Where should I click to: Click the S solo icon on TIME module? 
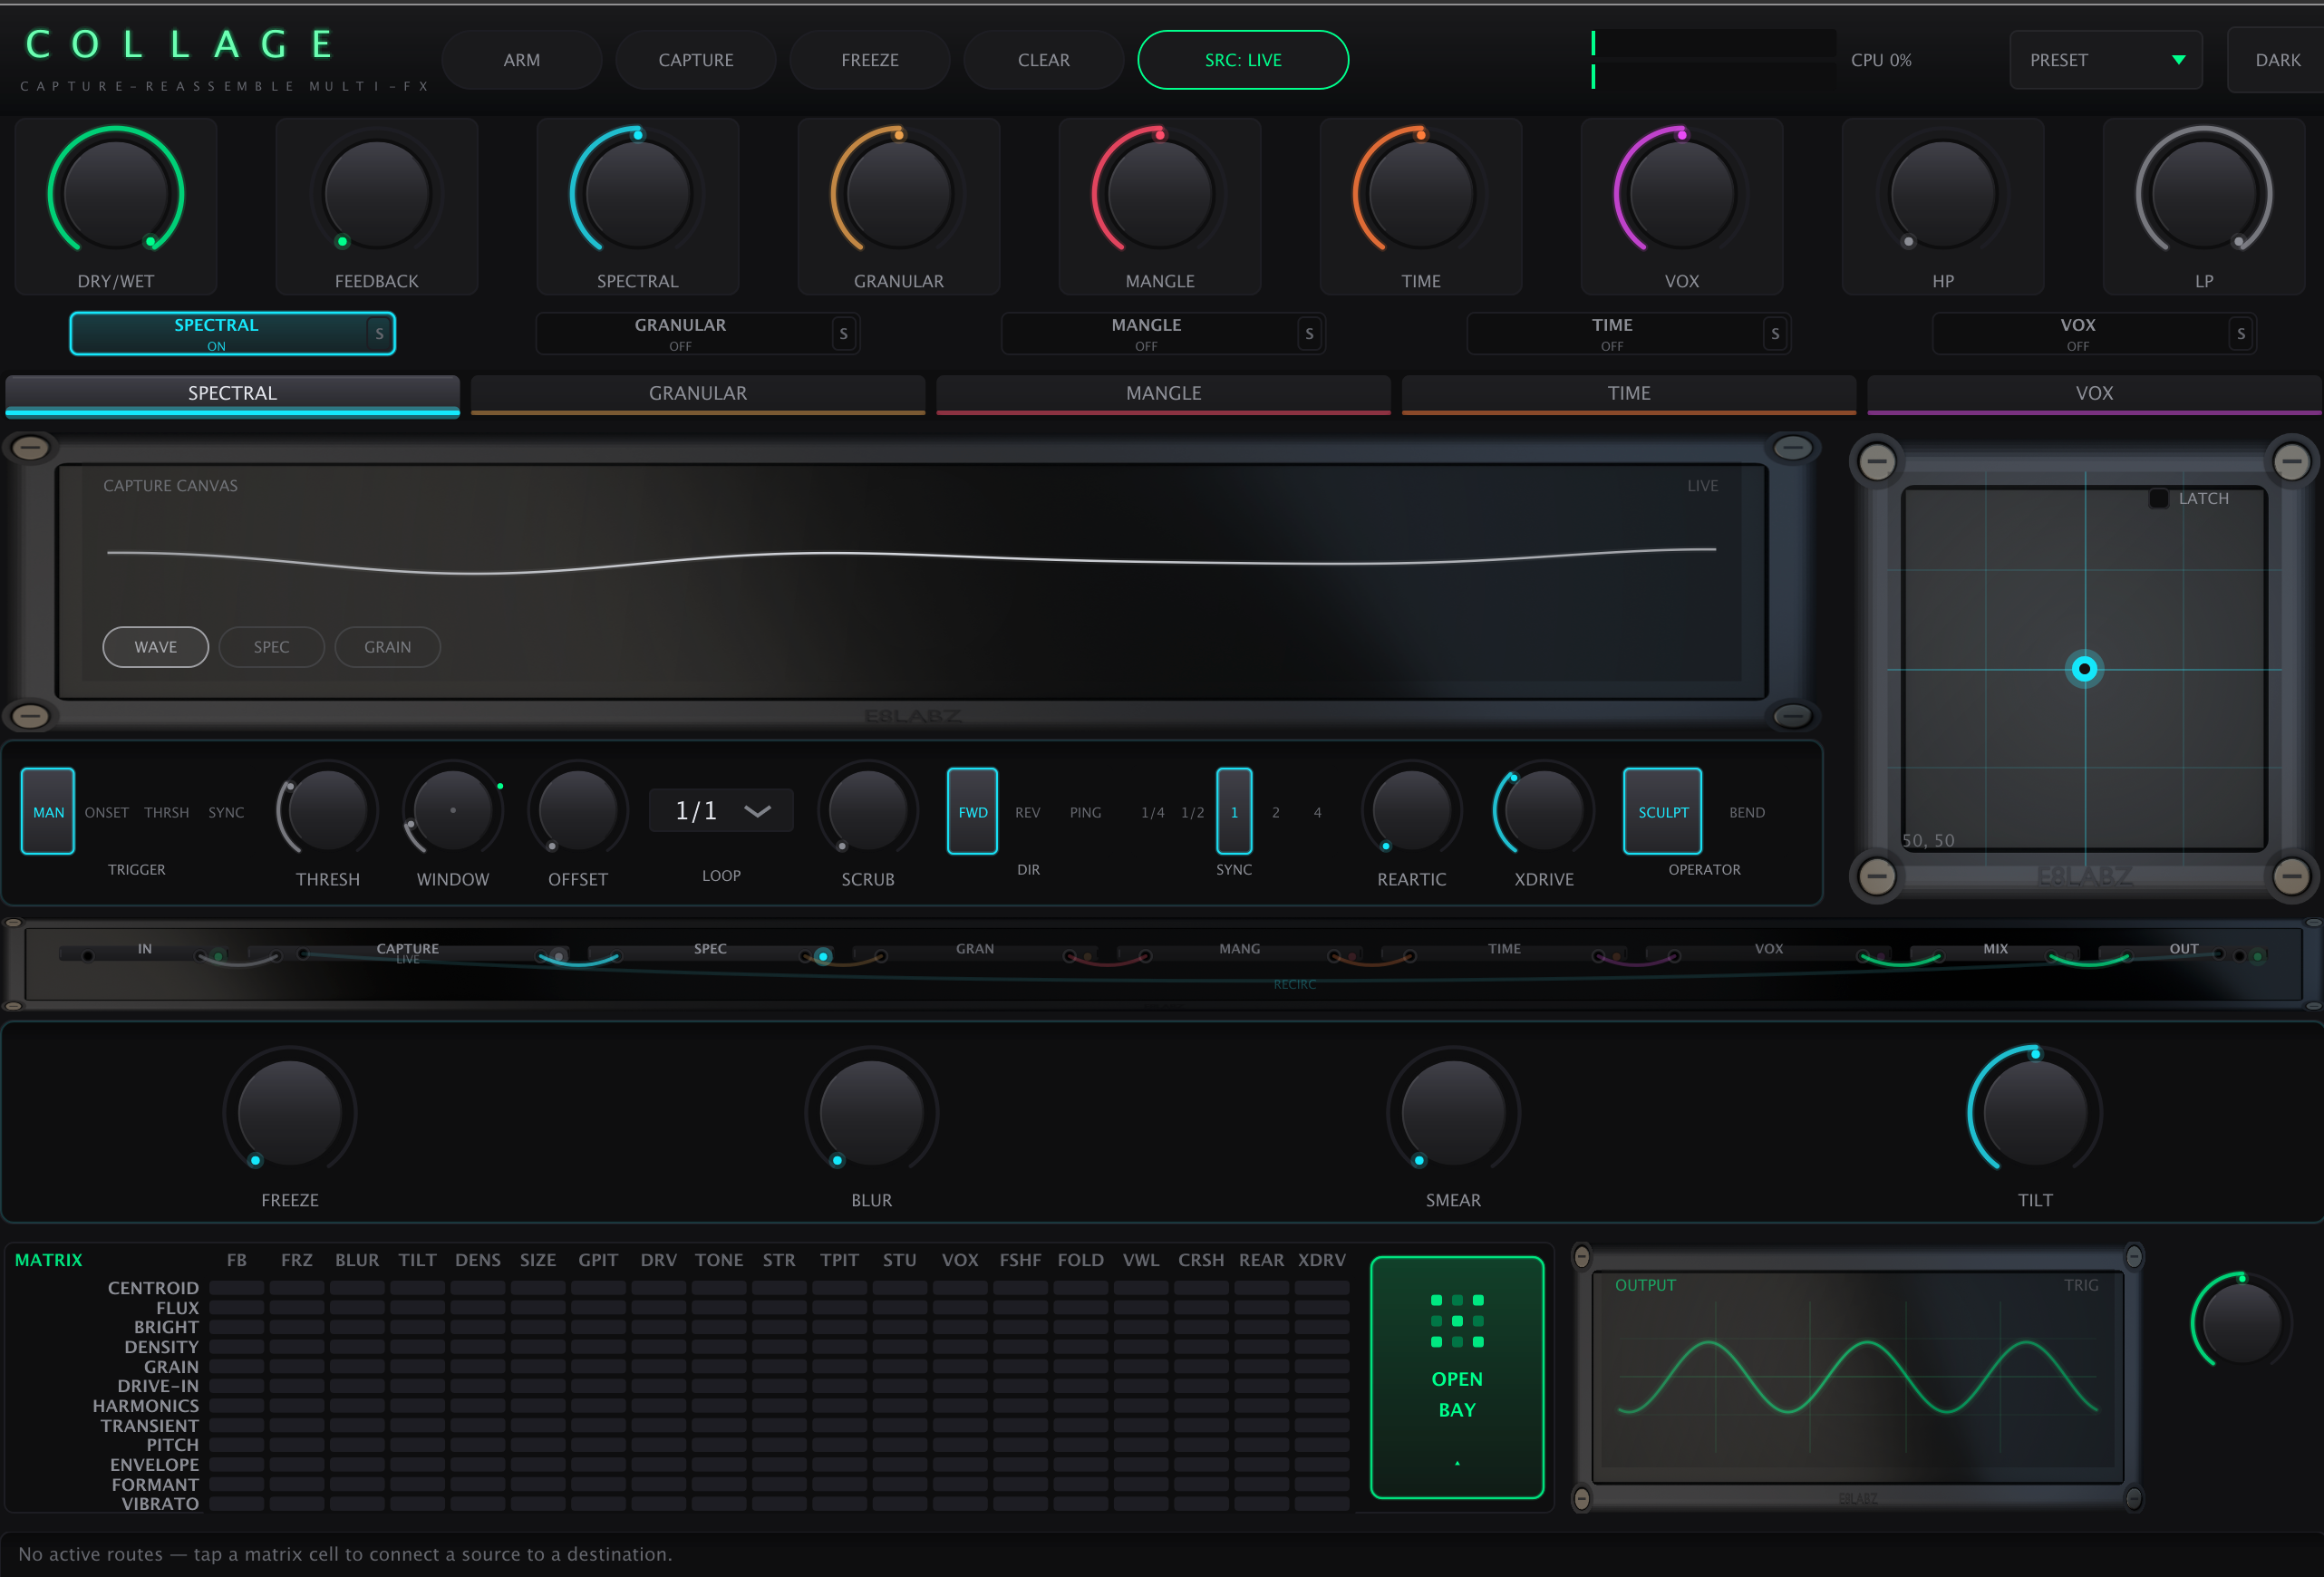1775,333
